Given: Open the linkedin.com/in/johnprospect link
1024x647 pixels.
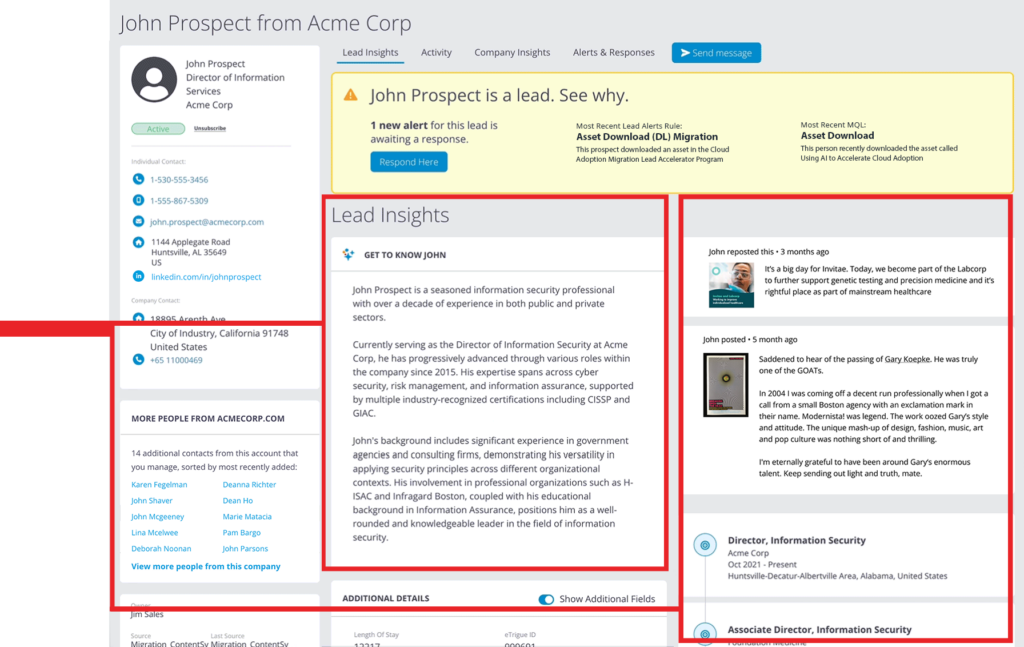Looking at the screenshot, I should click(x=206, y=277).
